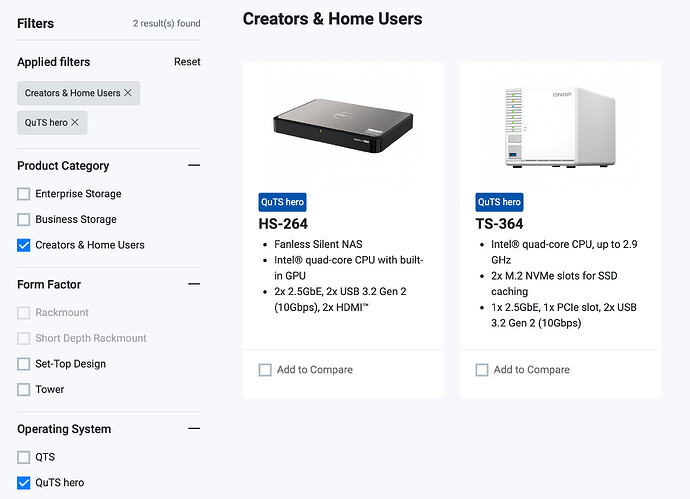Open the TS-364 product image
This screenshot has width=690, height=499.
(x=560, y=127)
